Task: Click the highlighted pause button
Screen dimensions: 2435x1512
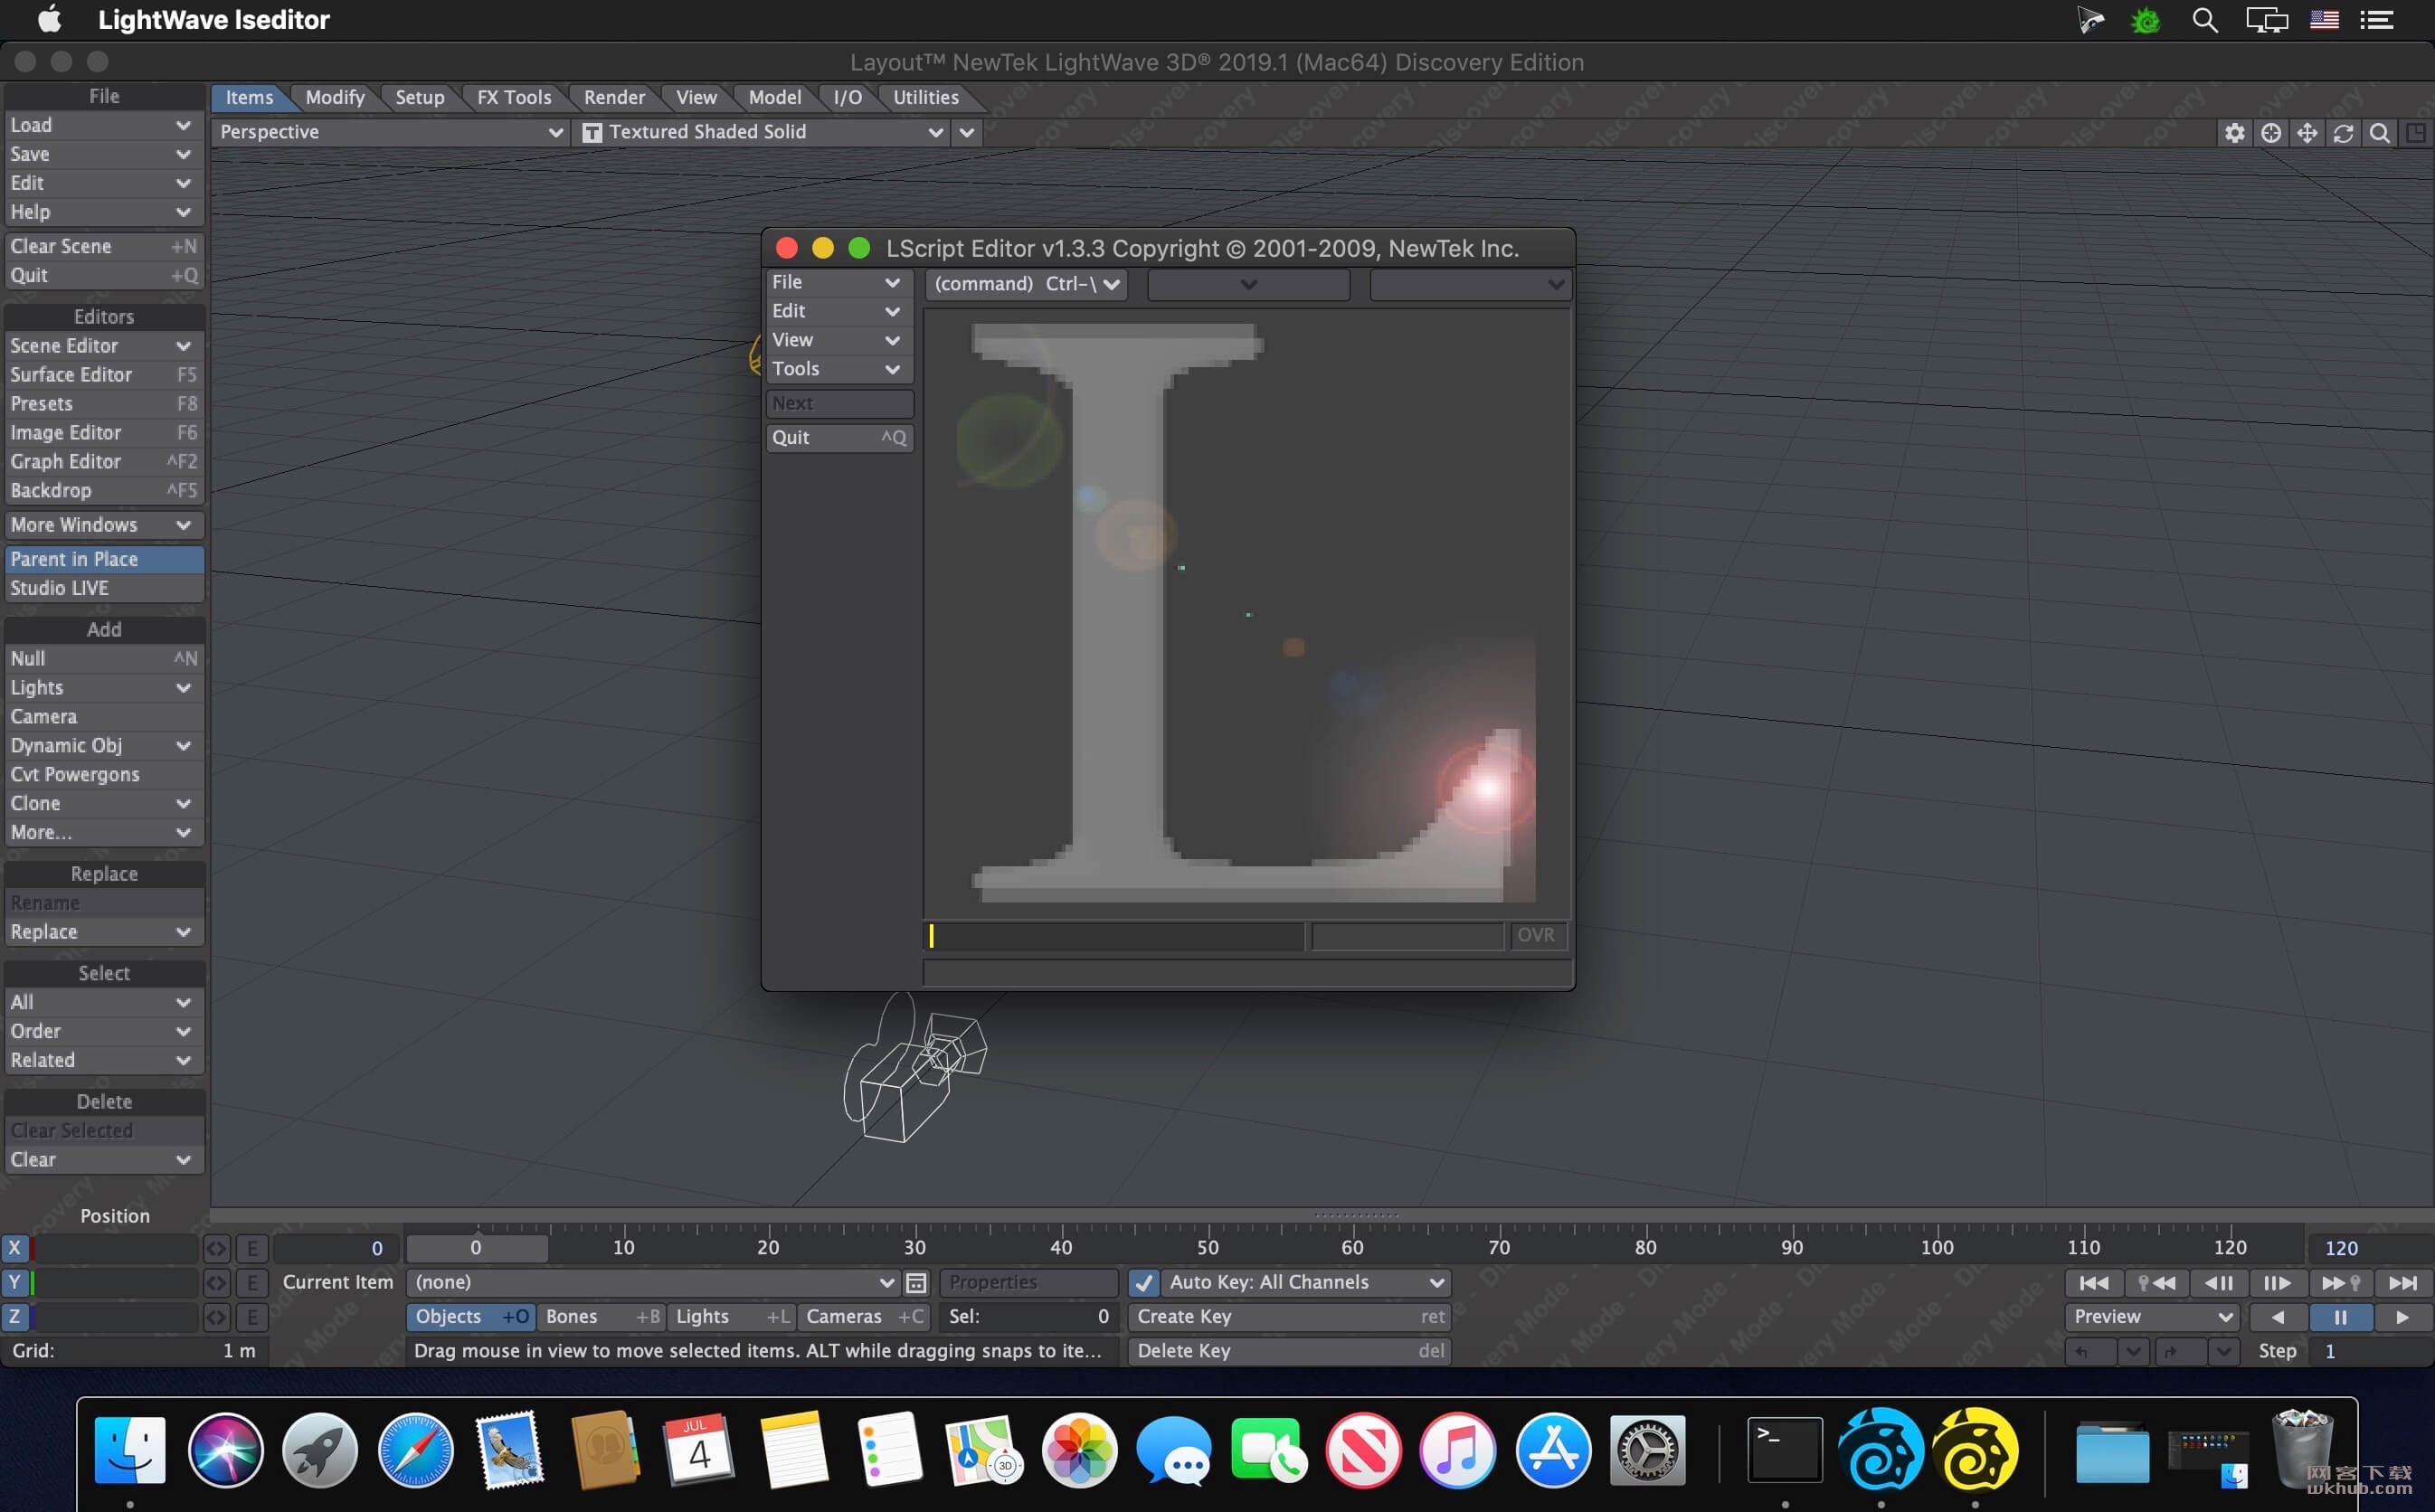Action: coord(2340,1317)
